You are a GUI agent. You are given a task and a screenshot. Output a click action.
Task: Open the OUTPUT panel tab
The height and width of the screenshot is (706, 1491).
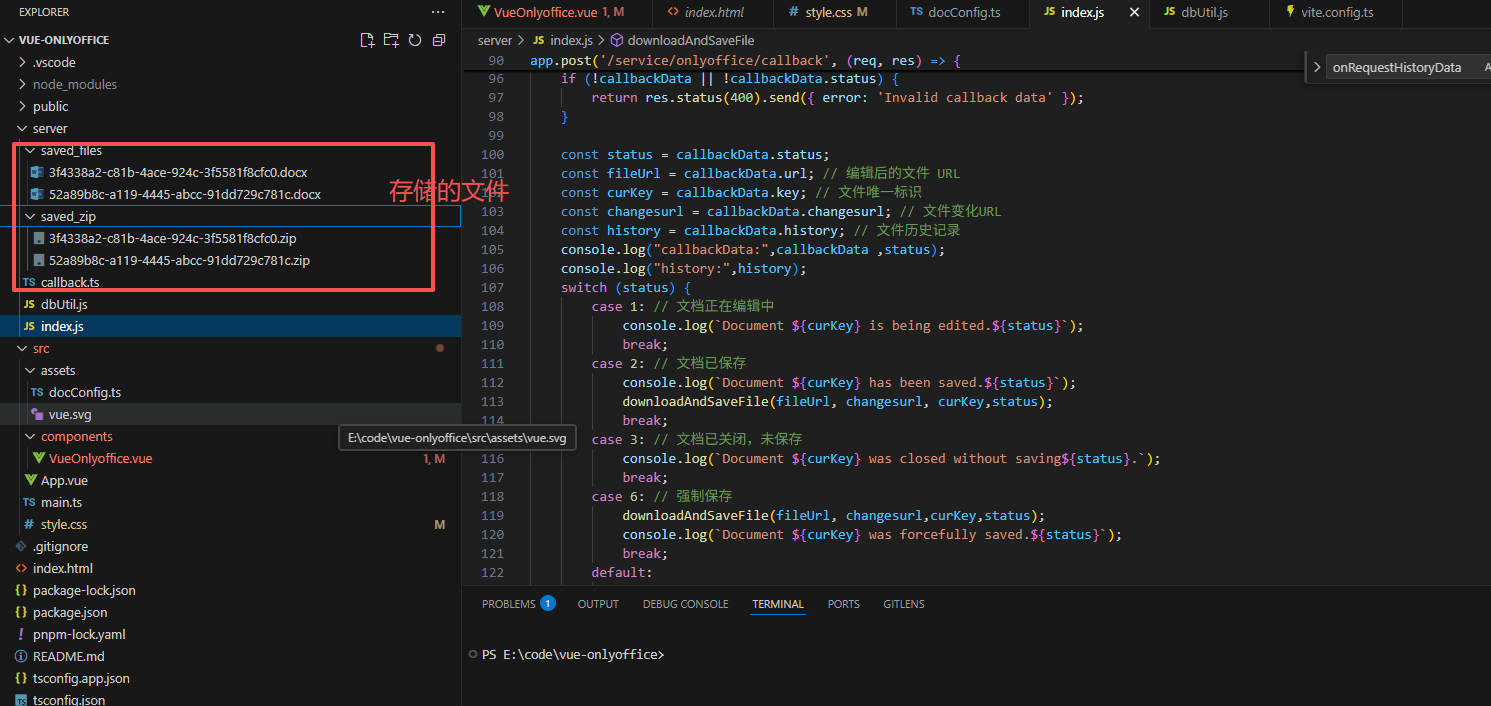pyautogui.click(x=598, y=604)
